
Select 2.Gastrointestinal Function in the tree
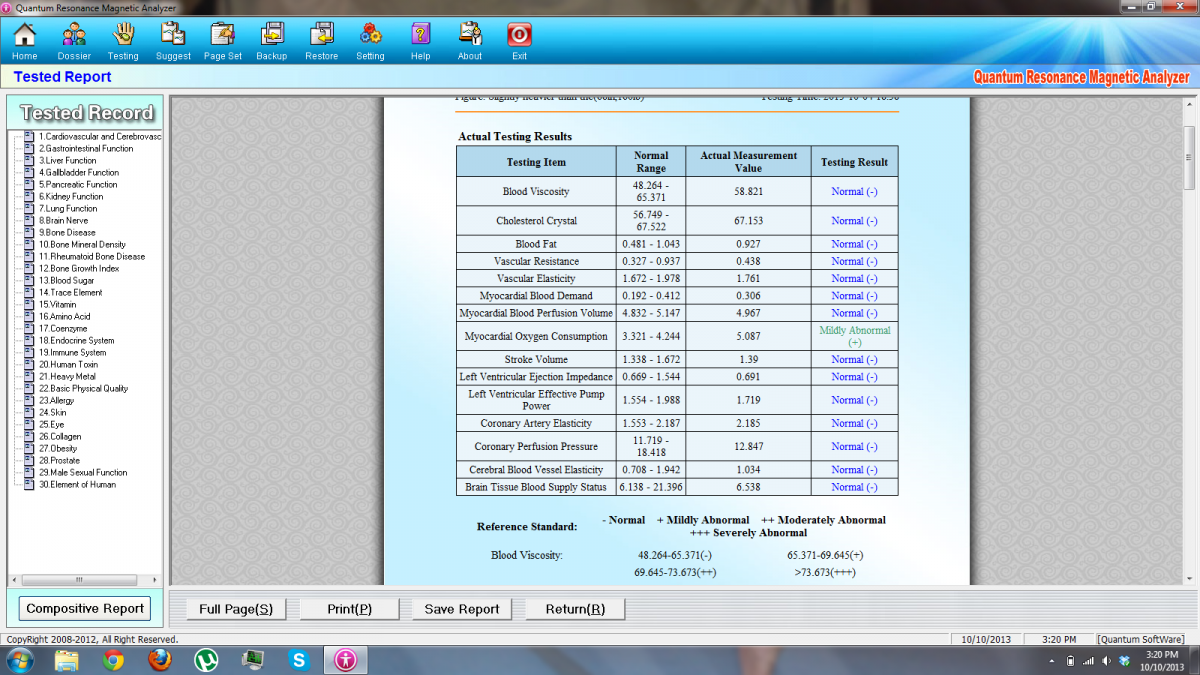pos(86,148)
